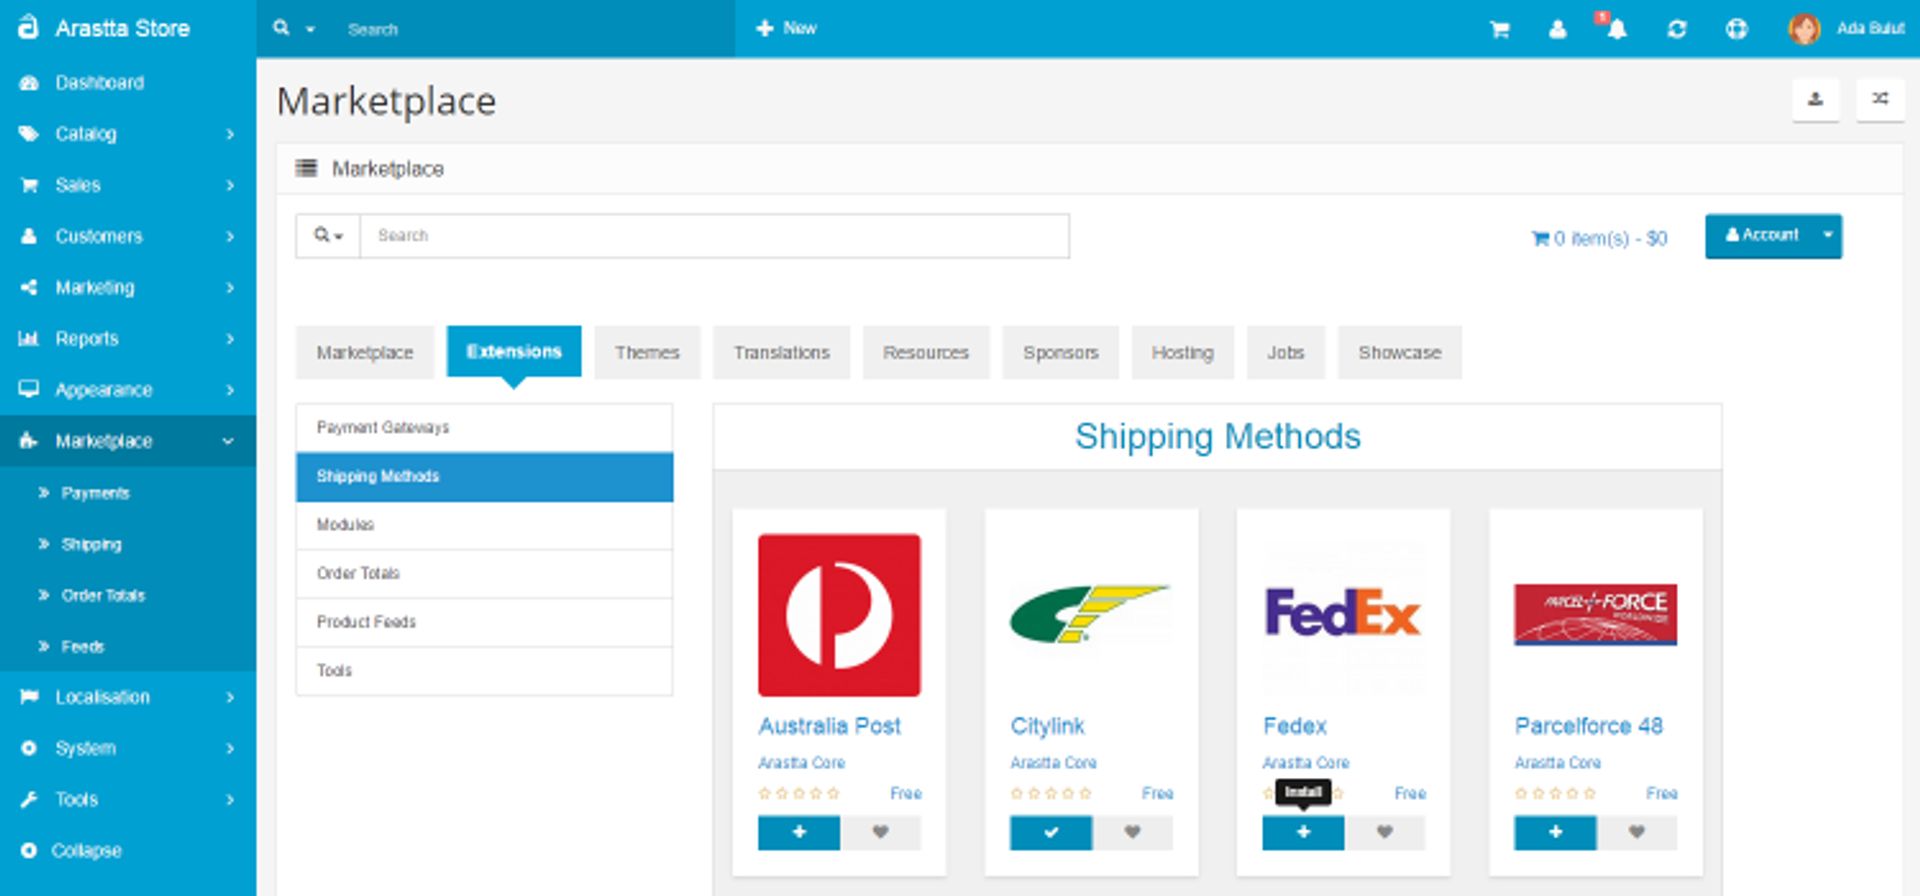Open Fedex extension title link

pos(1295,726)
